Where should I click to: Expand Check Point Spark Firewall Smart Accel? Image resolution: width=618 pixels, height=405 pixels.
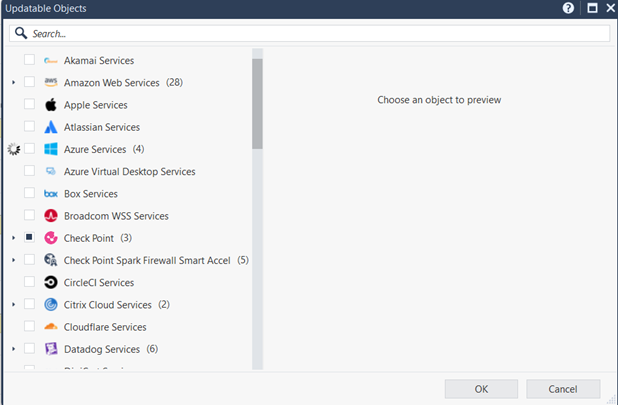13,260
